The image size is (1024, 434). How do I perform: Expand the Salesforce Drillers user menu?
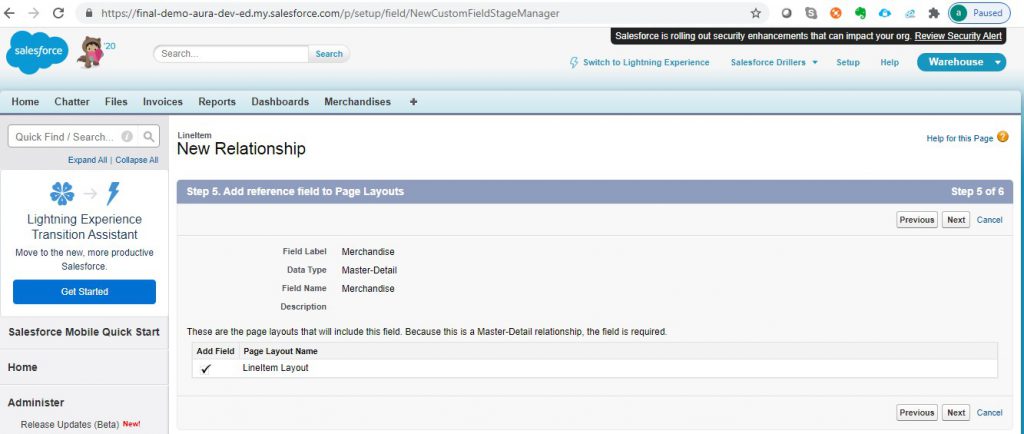tap(774, 62)
